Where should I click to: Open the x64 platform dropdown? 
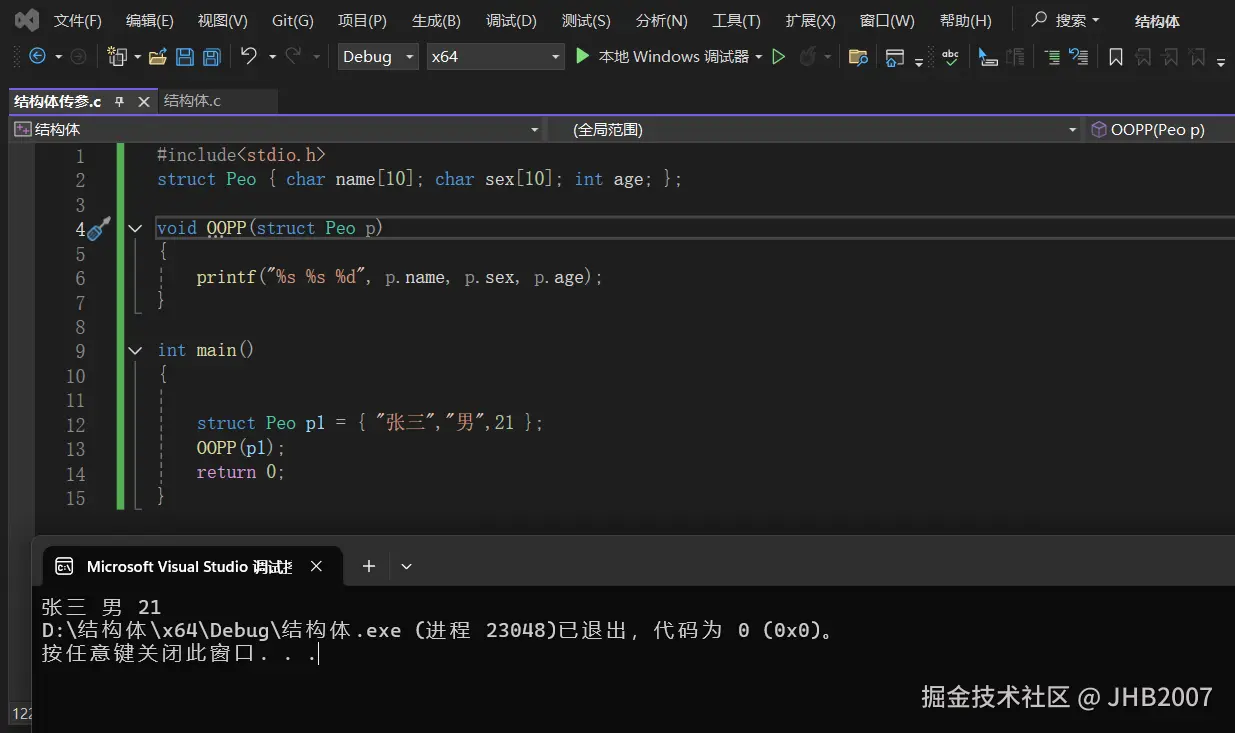pos(556,57)
